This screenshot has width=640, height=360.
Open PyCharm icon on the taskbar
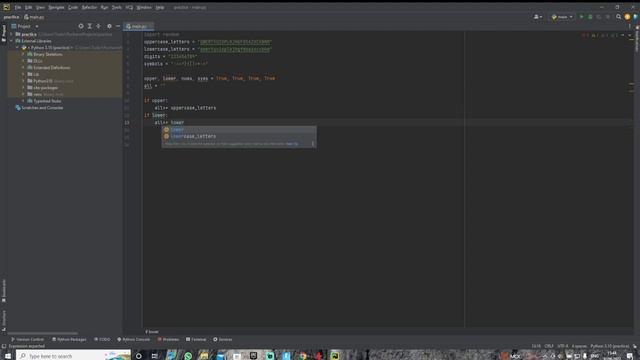[335, 356]
